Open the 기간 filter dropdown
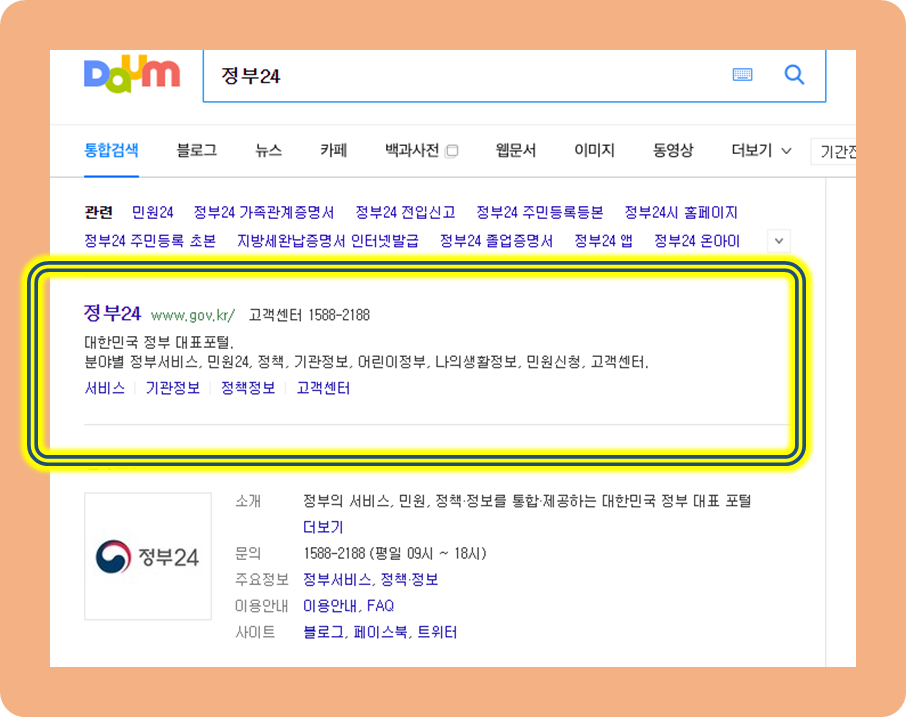The image size is (906, 717). click(834, 151)
